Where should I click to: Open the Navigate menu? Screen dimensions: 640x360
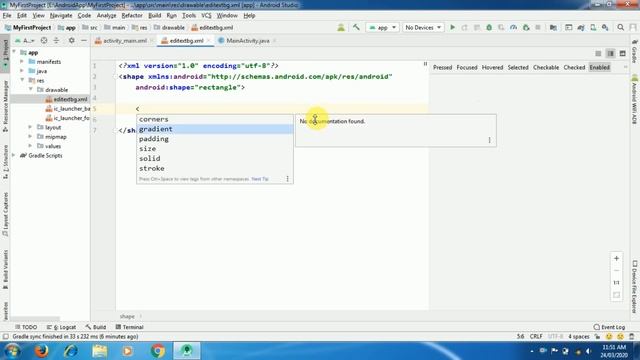click(61, 16)
